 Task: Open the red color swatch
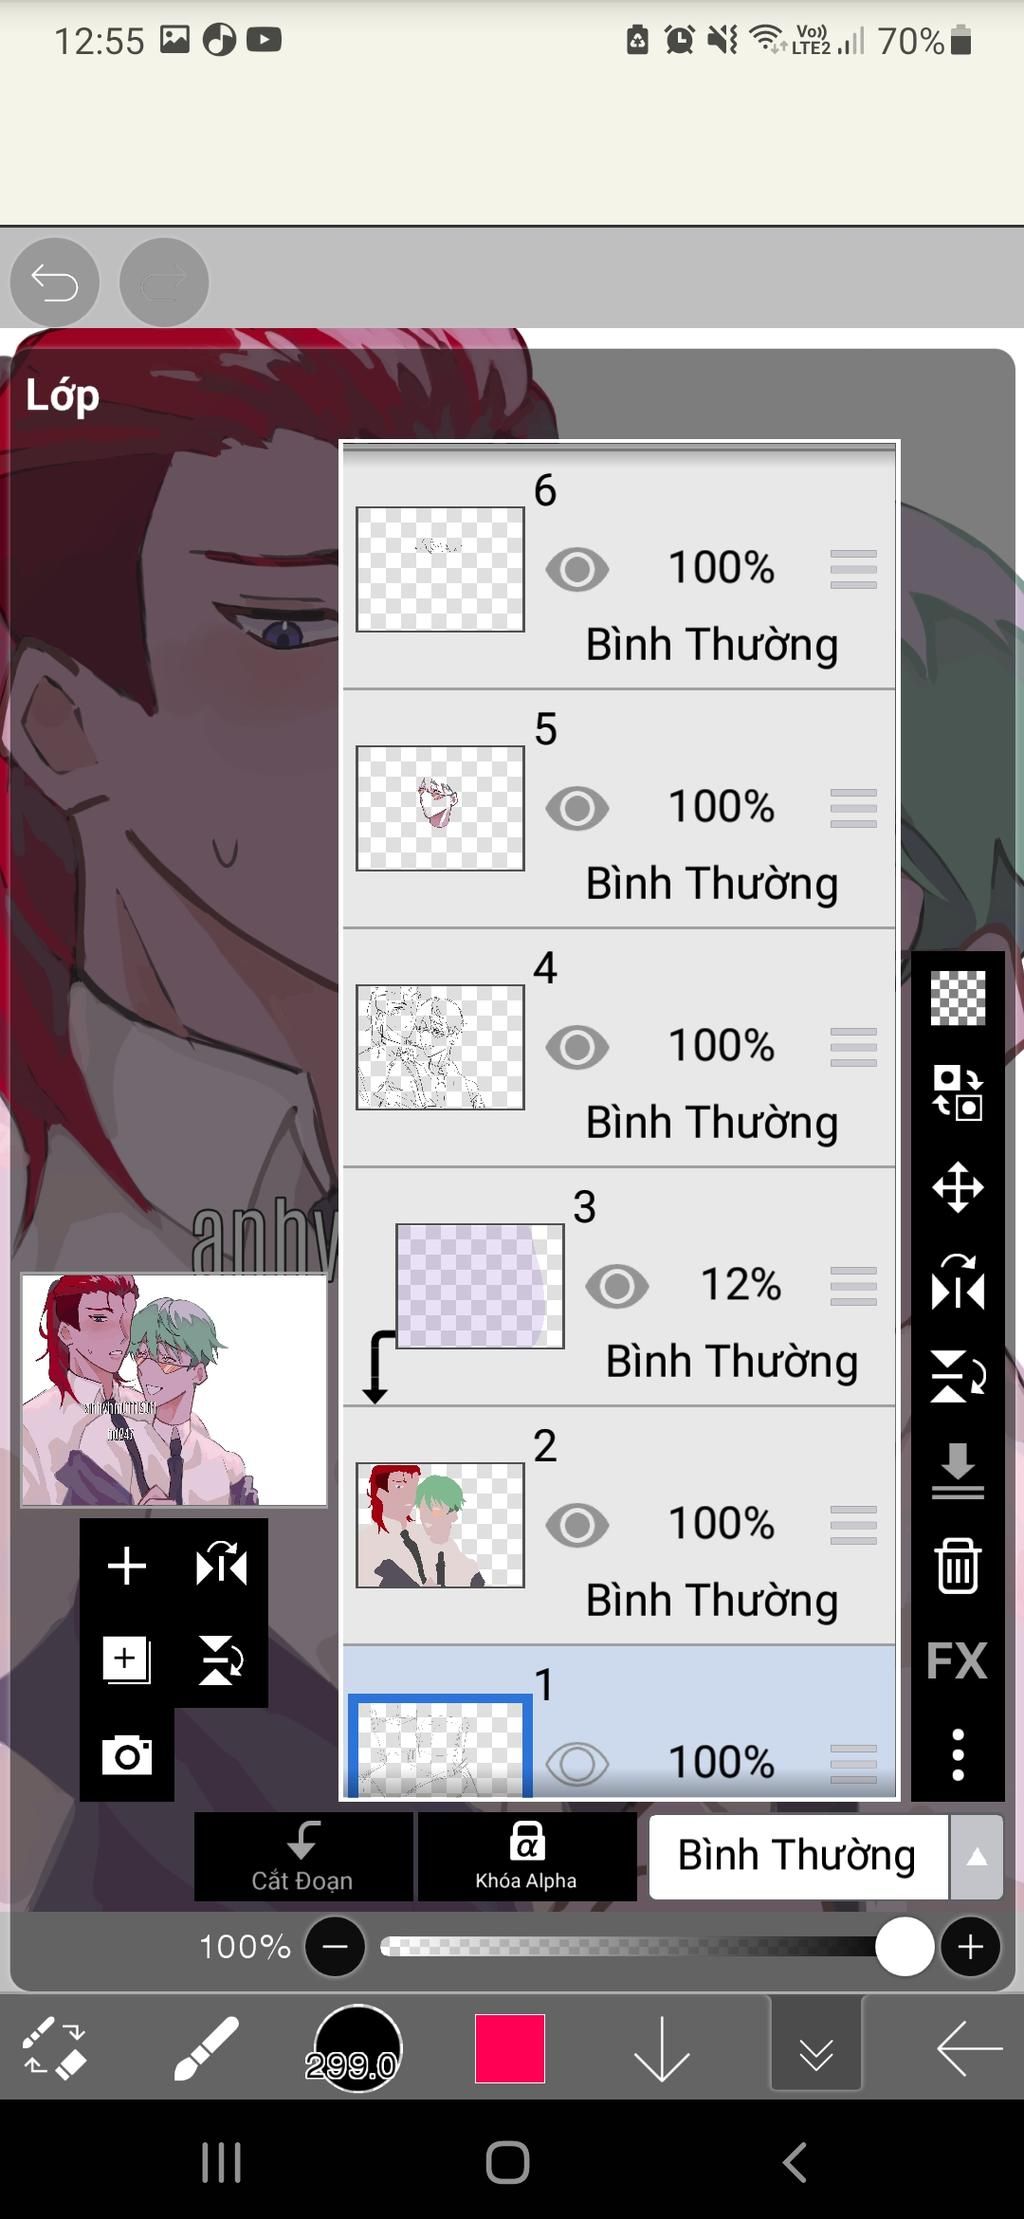pos(510,2049)
